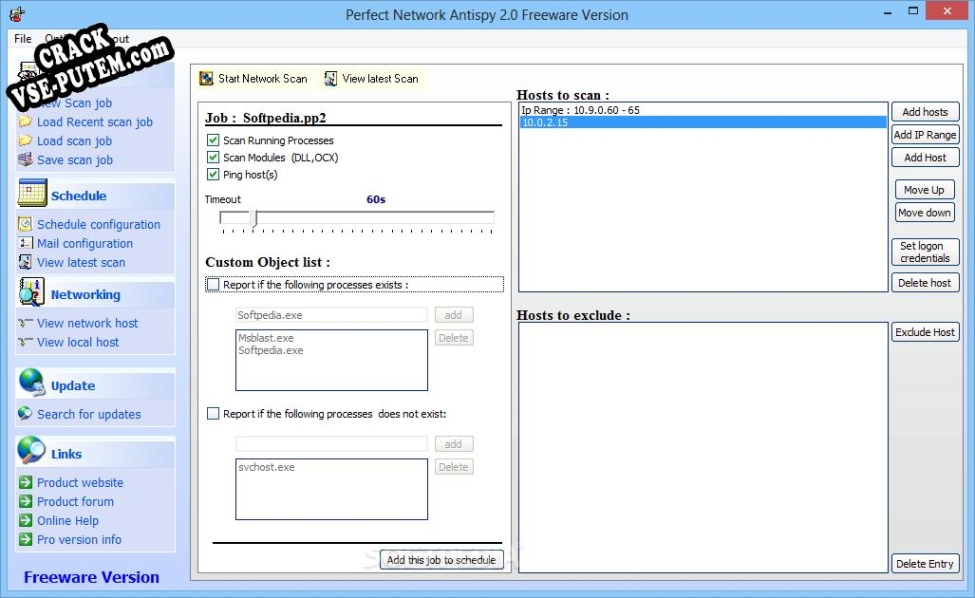975x598 pixels.
Task: Open Load Recent scan job link
Action: point(95,122)
